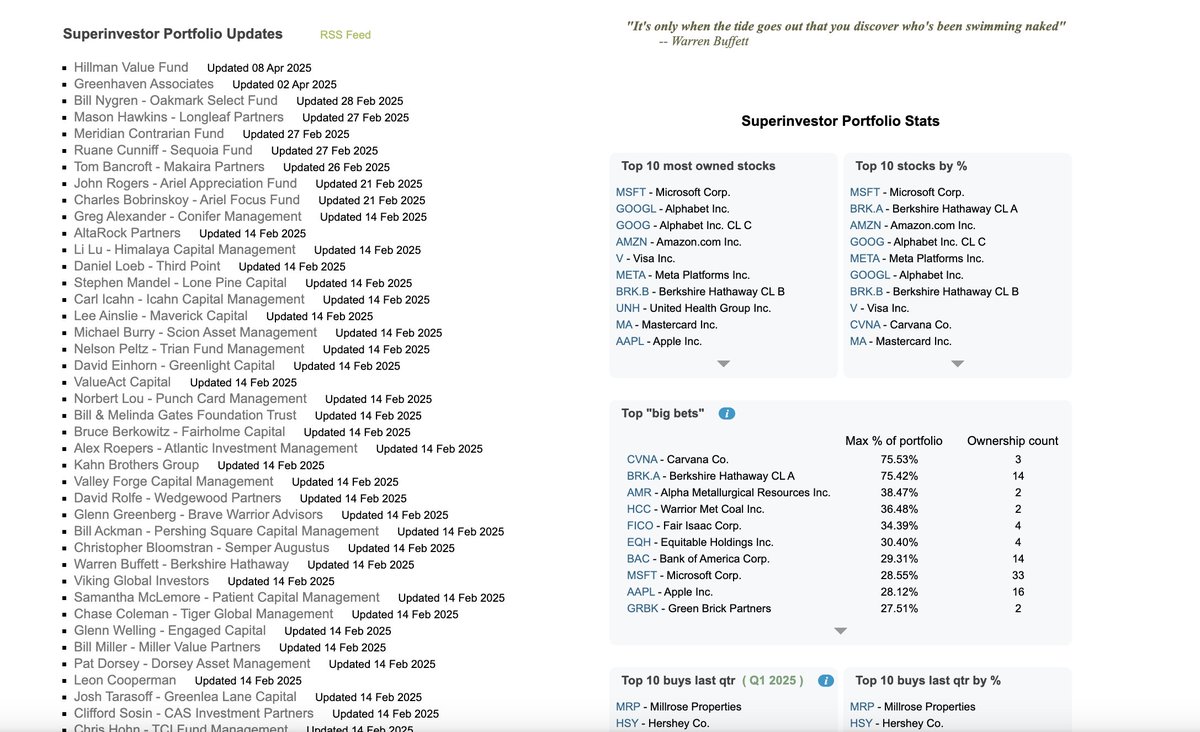Screen dimensions: 1200x732
Task: Click UNH ticker in most owned stocks
Action: 628,308
